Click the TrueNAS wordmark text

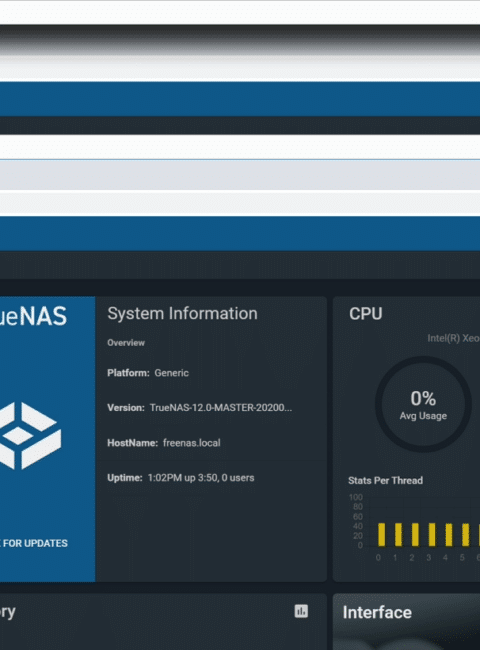[x=33, y=316]
